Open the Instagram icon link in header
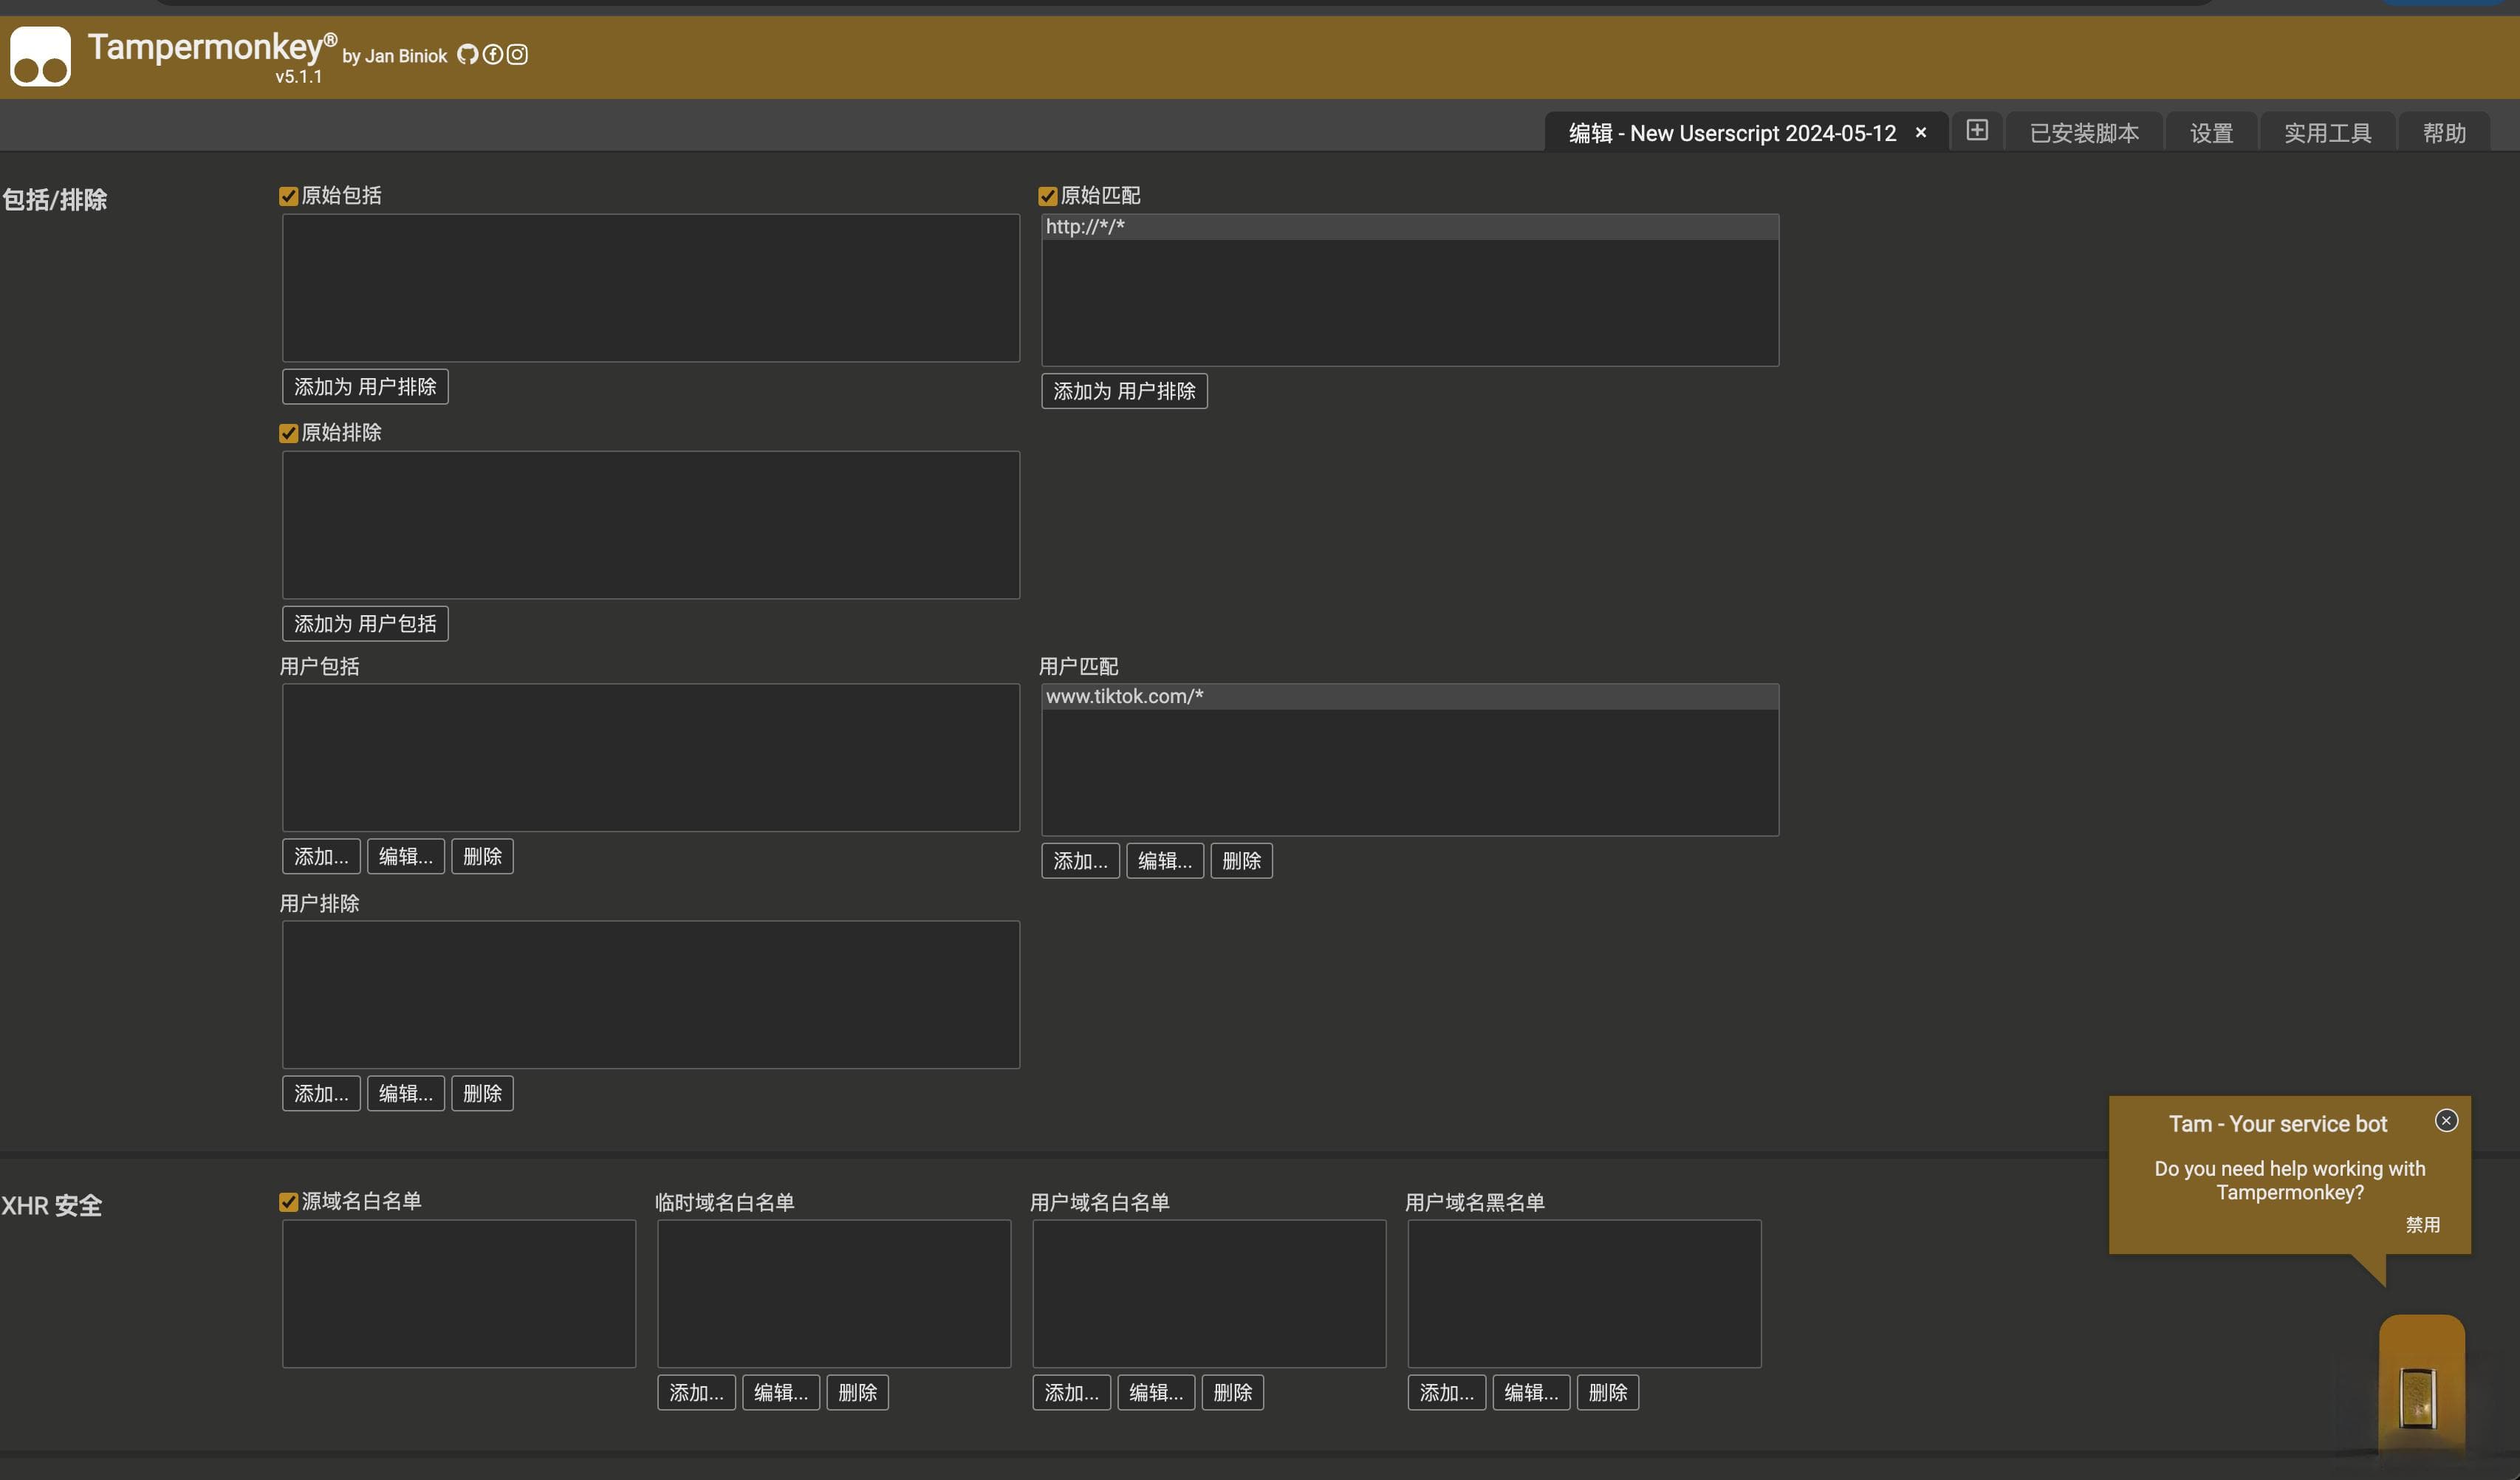The image size is (2520, 1480). [x=517, y=54]
